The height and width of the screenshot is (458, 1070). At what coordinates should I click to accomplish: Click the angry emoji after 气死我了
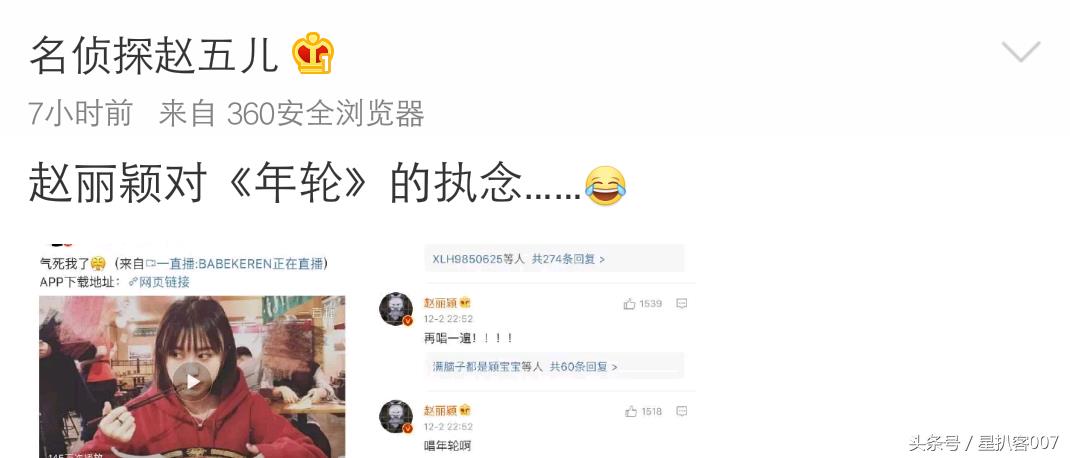coord(98,263)
